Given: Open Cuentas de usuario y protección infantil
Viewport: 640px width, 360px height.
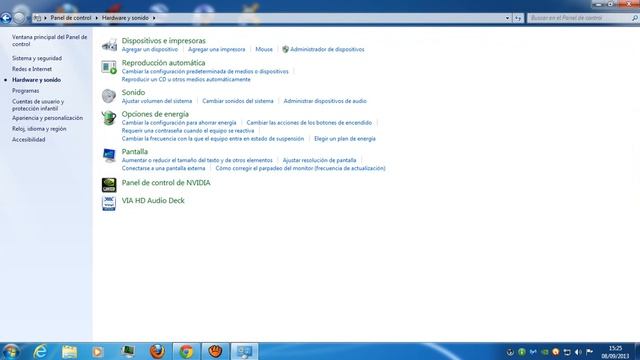Looking at the screenshot, I should coord(38,105).
